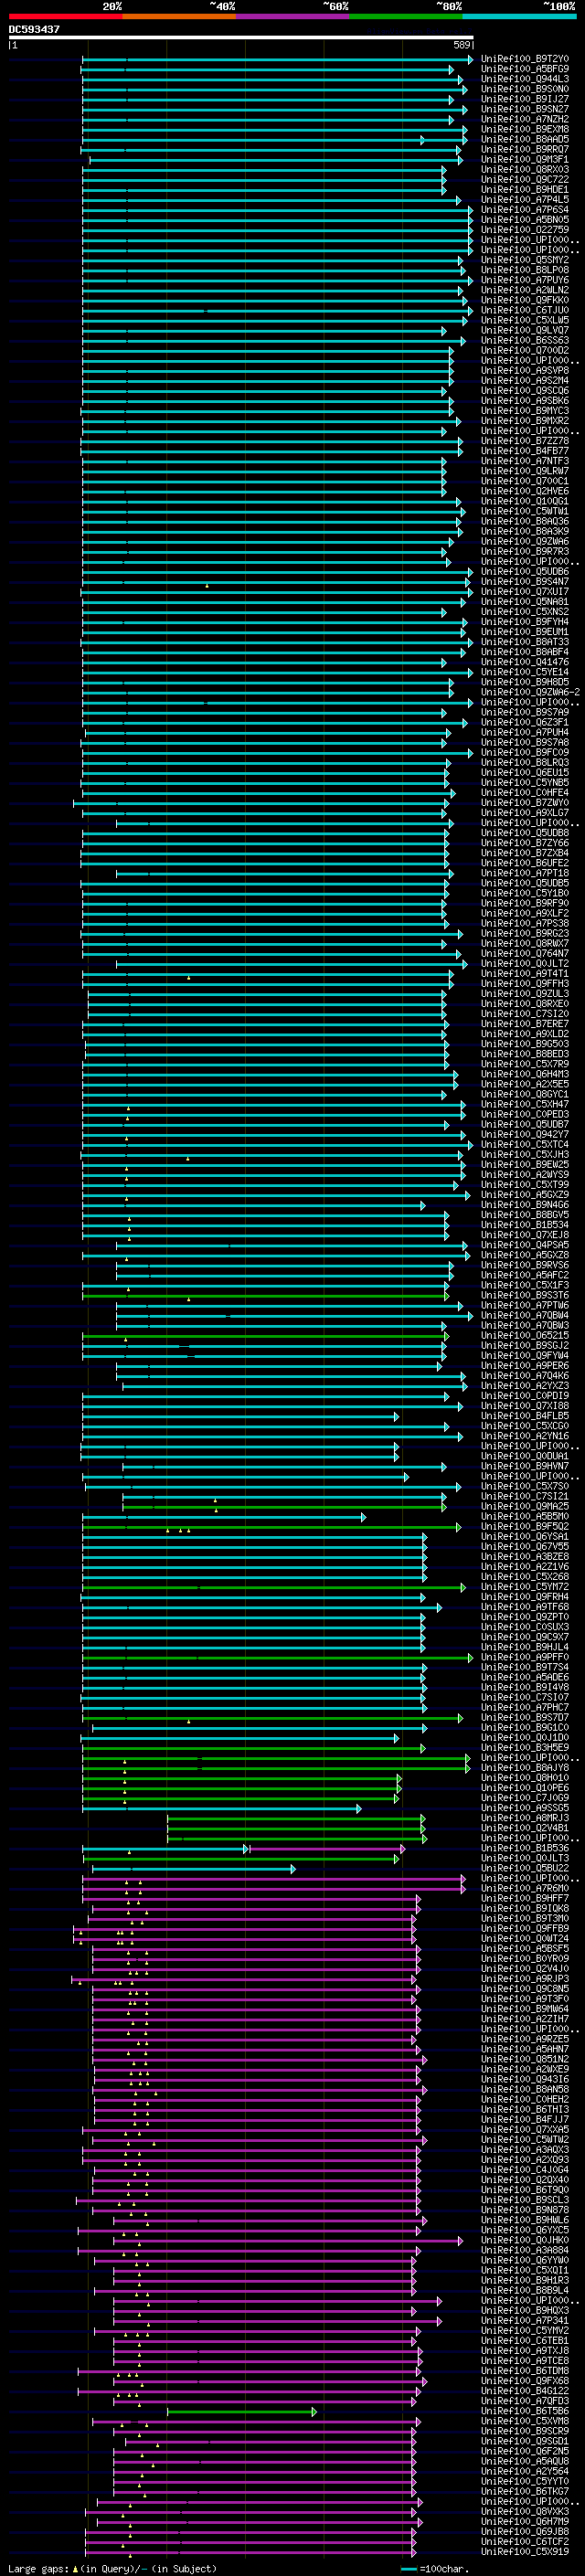Click the cyan ~100% identity legend segment

[519, 16]
